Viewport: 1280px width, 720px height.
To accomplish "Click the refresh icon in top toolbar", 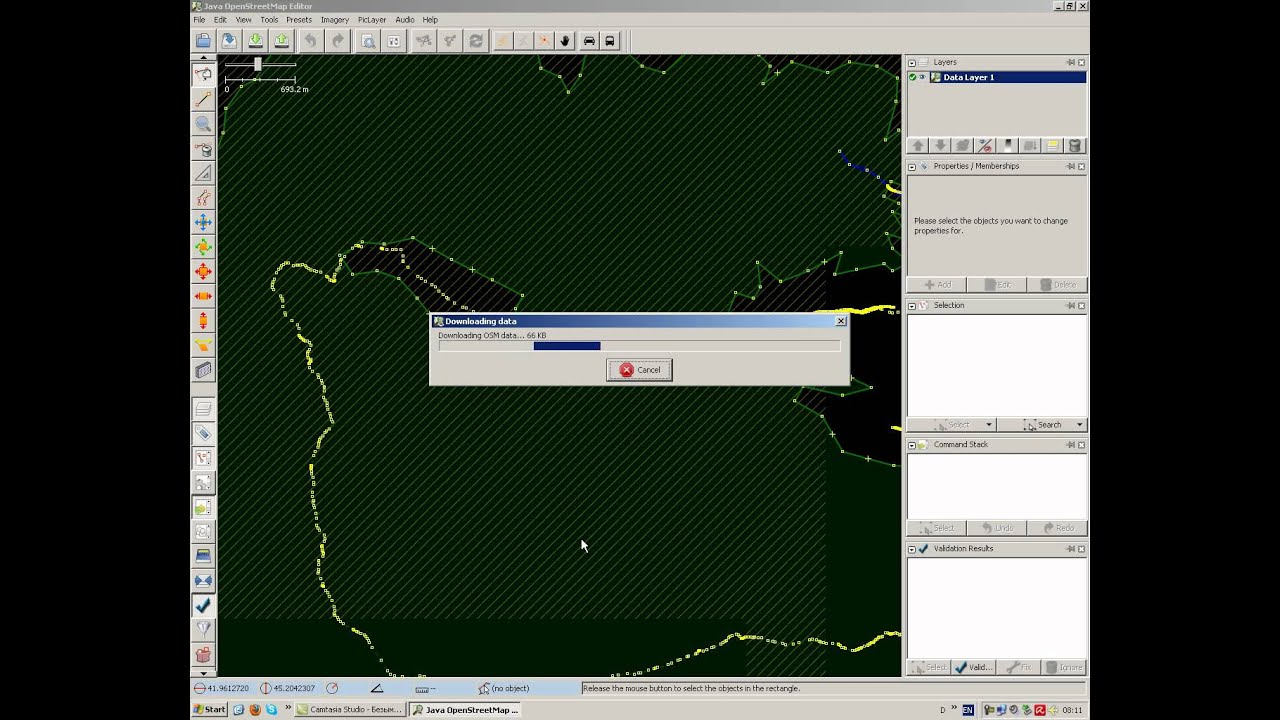I will 476,41.
